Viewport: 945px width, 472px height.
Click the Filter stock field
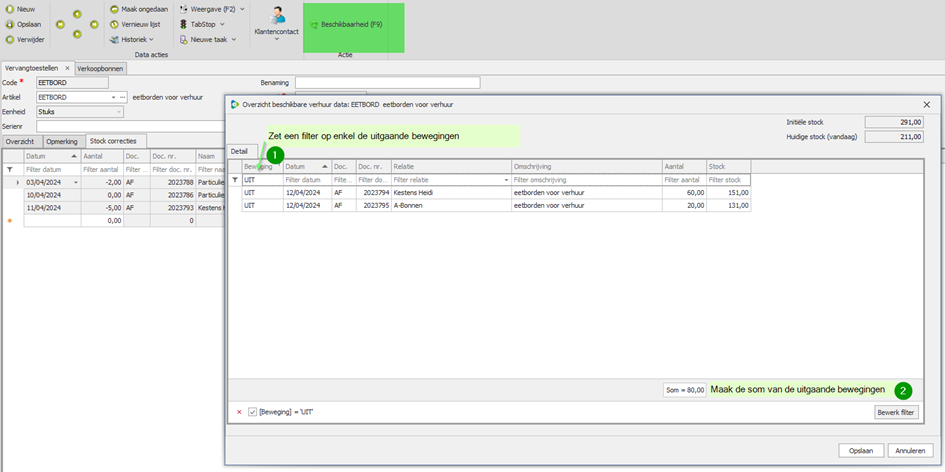(x=729, y=180)
